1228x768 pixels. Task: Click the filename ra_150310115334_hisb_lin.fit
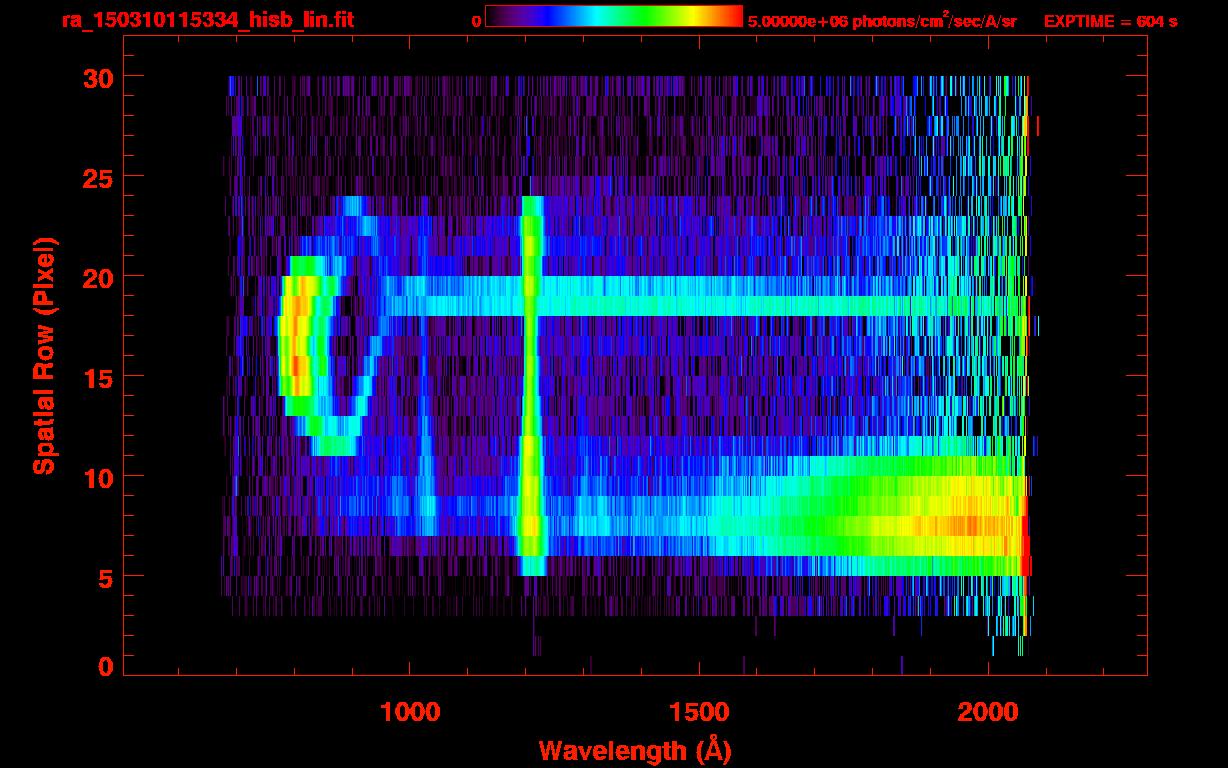click(x=208, y=21)
